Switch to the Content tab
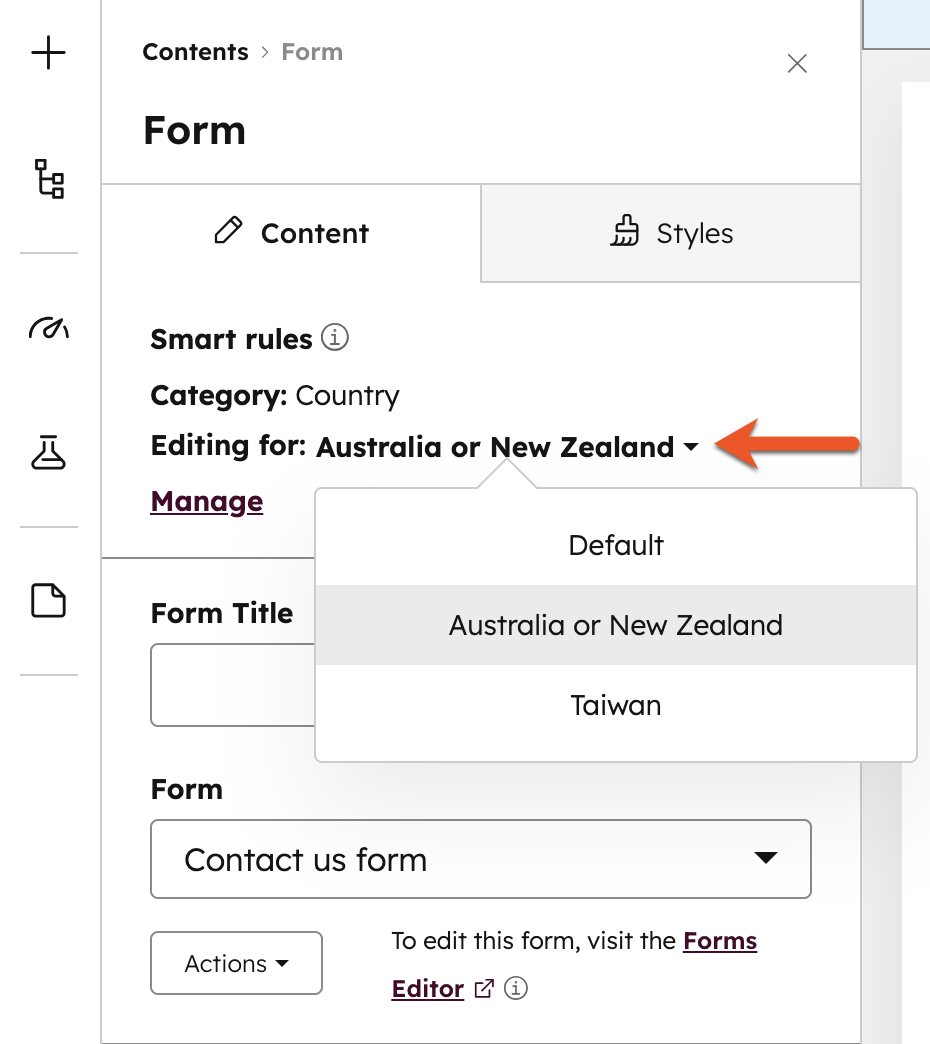 point(290,233)
